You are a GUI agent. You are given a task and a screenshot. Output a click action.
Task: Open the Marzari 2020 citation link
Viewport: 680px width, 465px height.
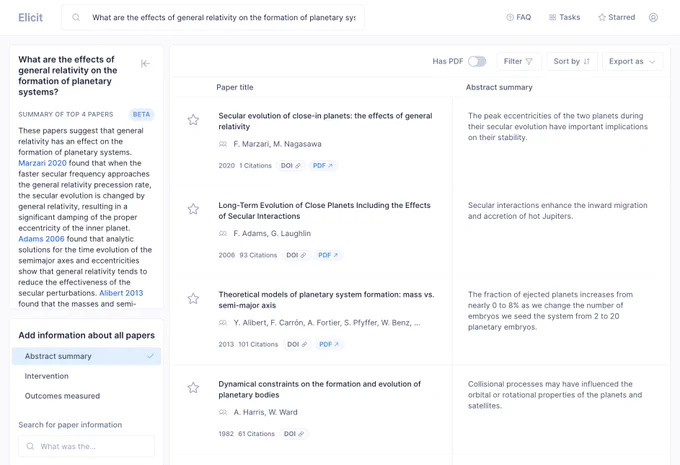(42, 163)
